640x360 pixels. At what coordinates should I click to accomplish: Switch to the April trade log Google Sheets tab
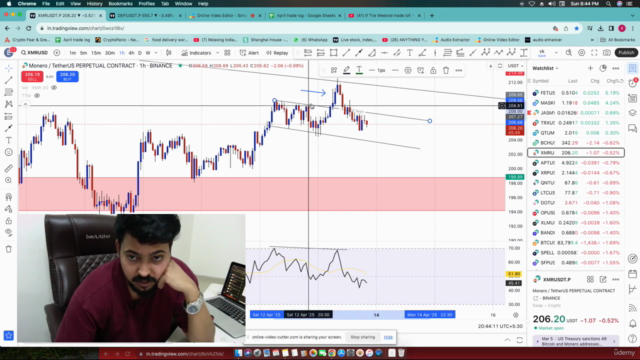point(305,16)
